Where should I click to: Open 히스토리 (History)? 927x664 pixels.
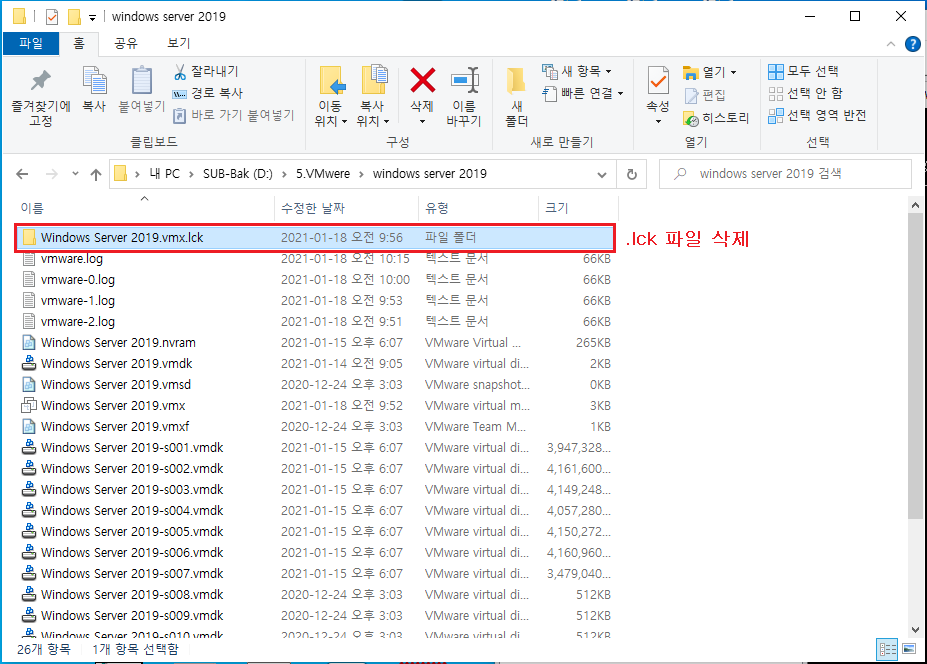tap(716, 118)
